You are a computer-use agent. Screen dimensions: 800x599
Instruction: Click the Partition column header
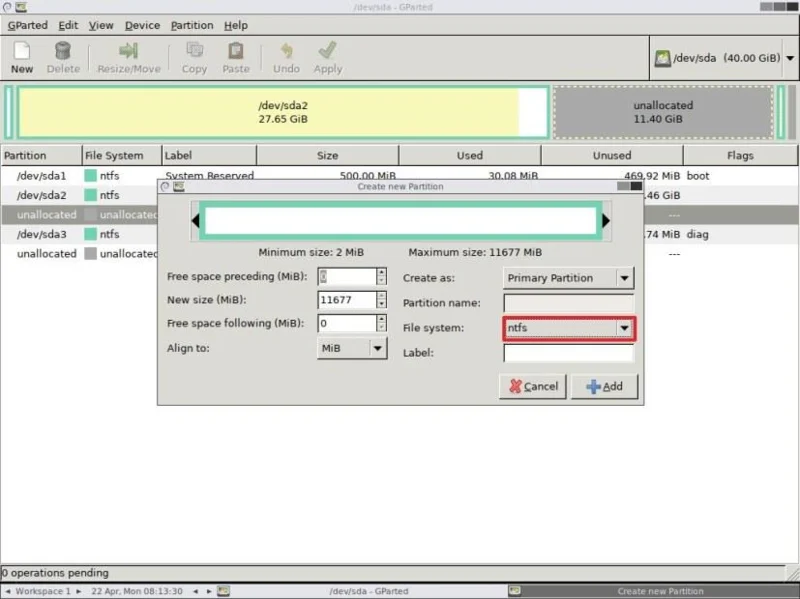coord(41,156)
